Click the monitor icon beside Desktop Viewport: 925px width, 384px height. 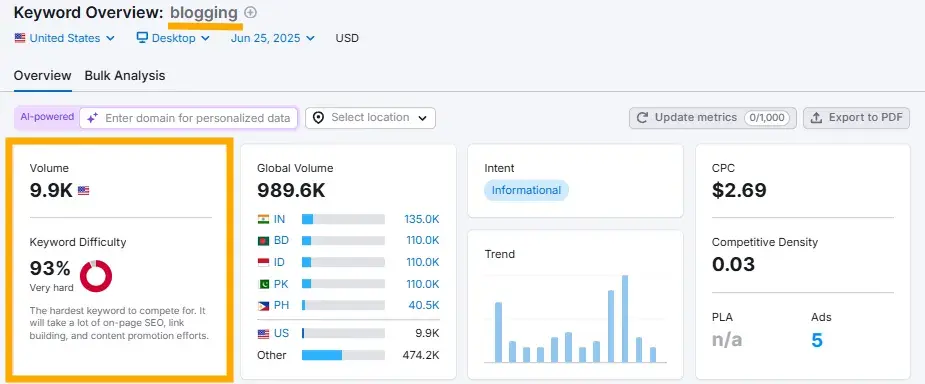[142, 38]
